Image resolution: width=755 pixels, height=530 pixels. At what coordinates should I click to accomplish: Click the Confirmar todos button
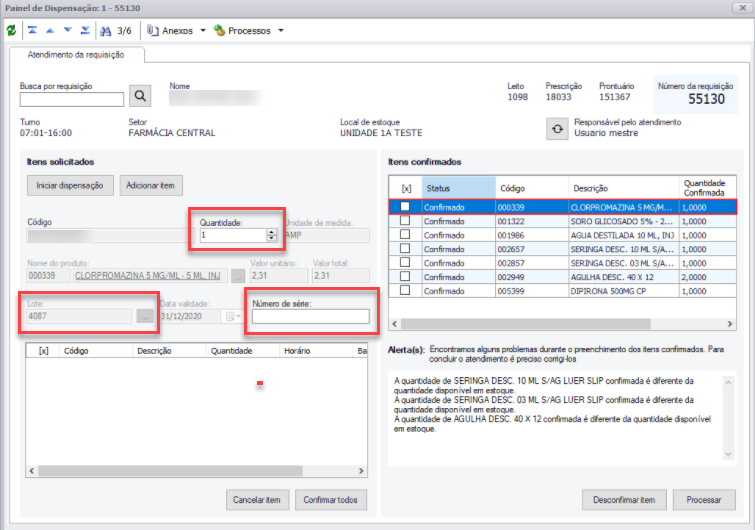(331, 500)
